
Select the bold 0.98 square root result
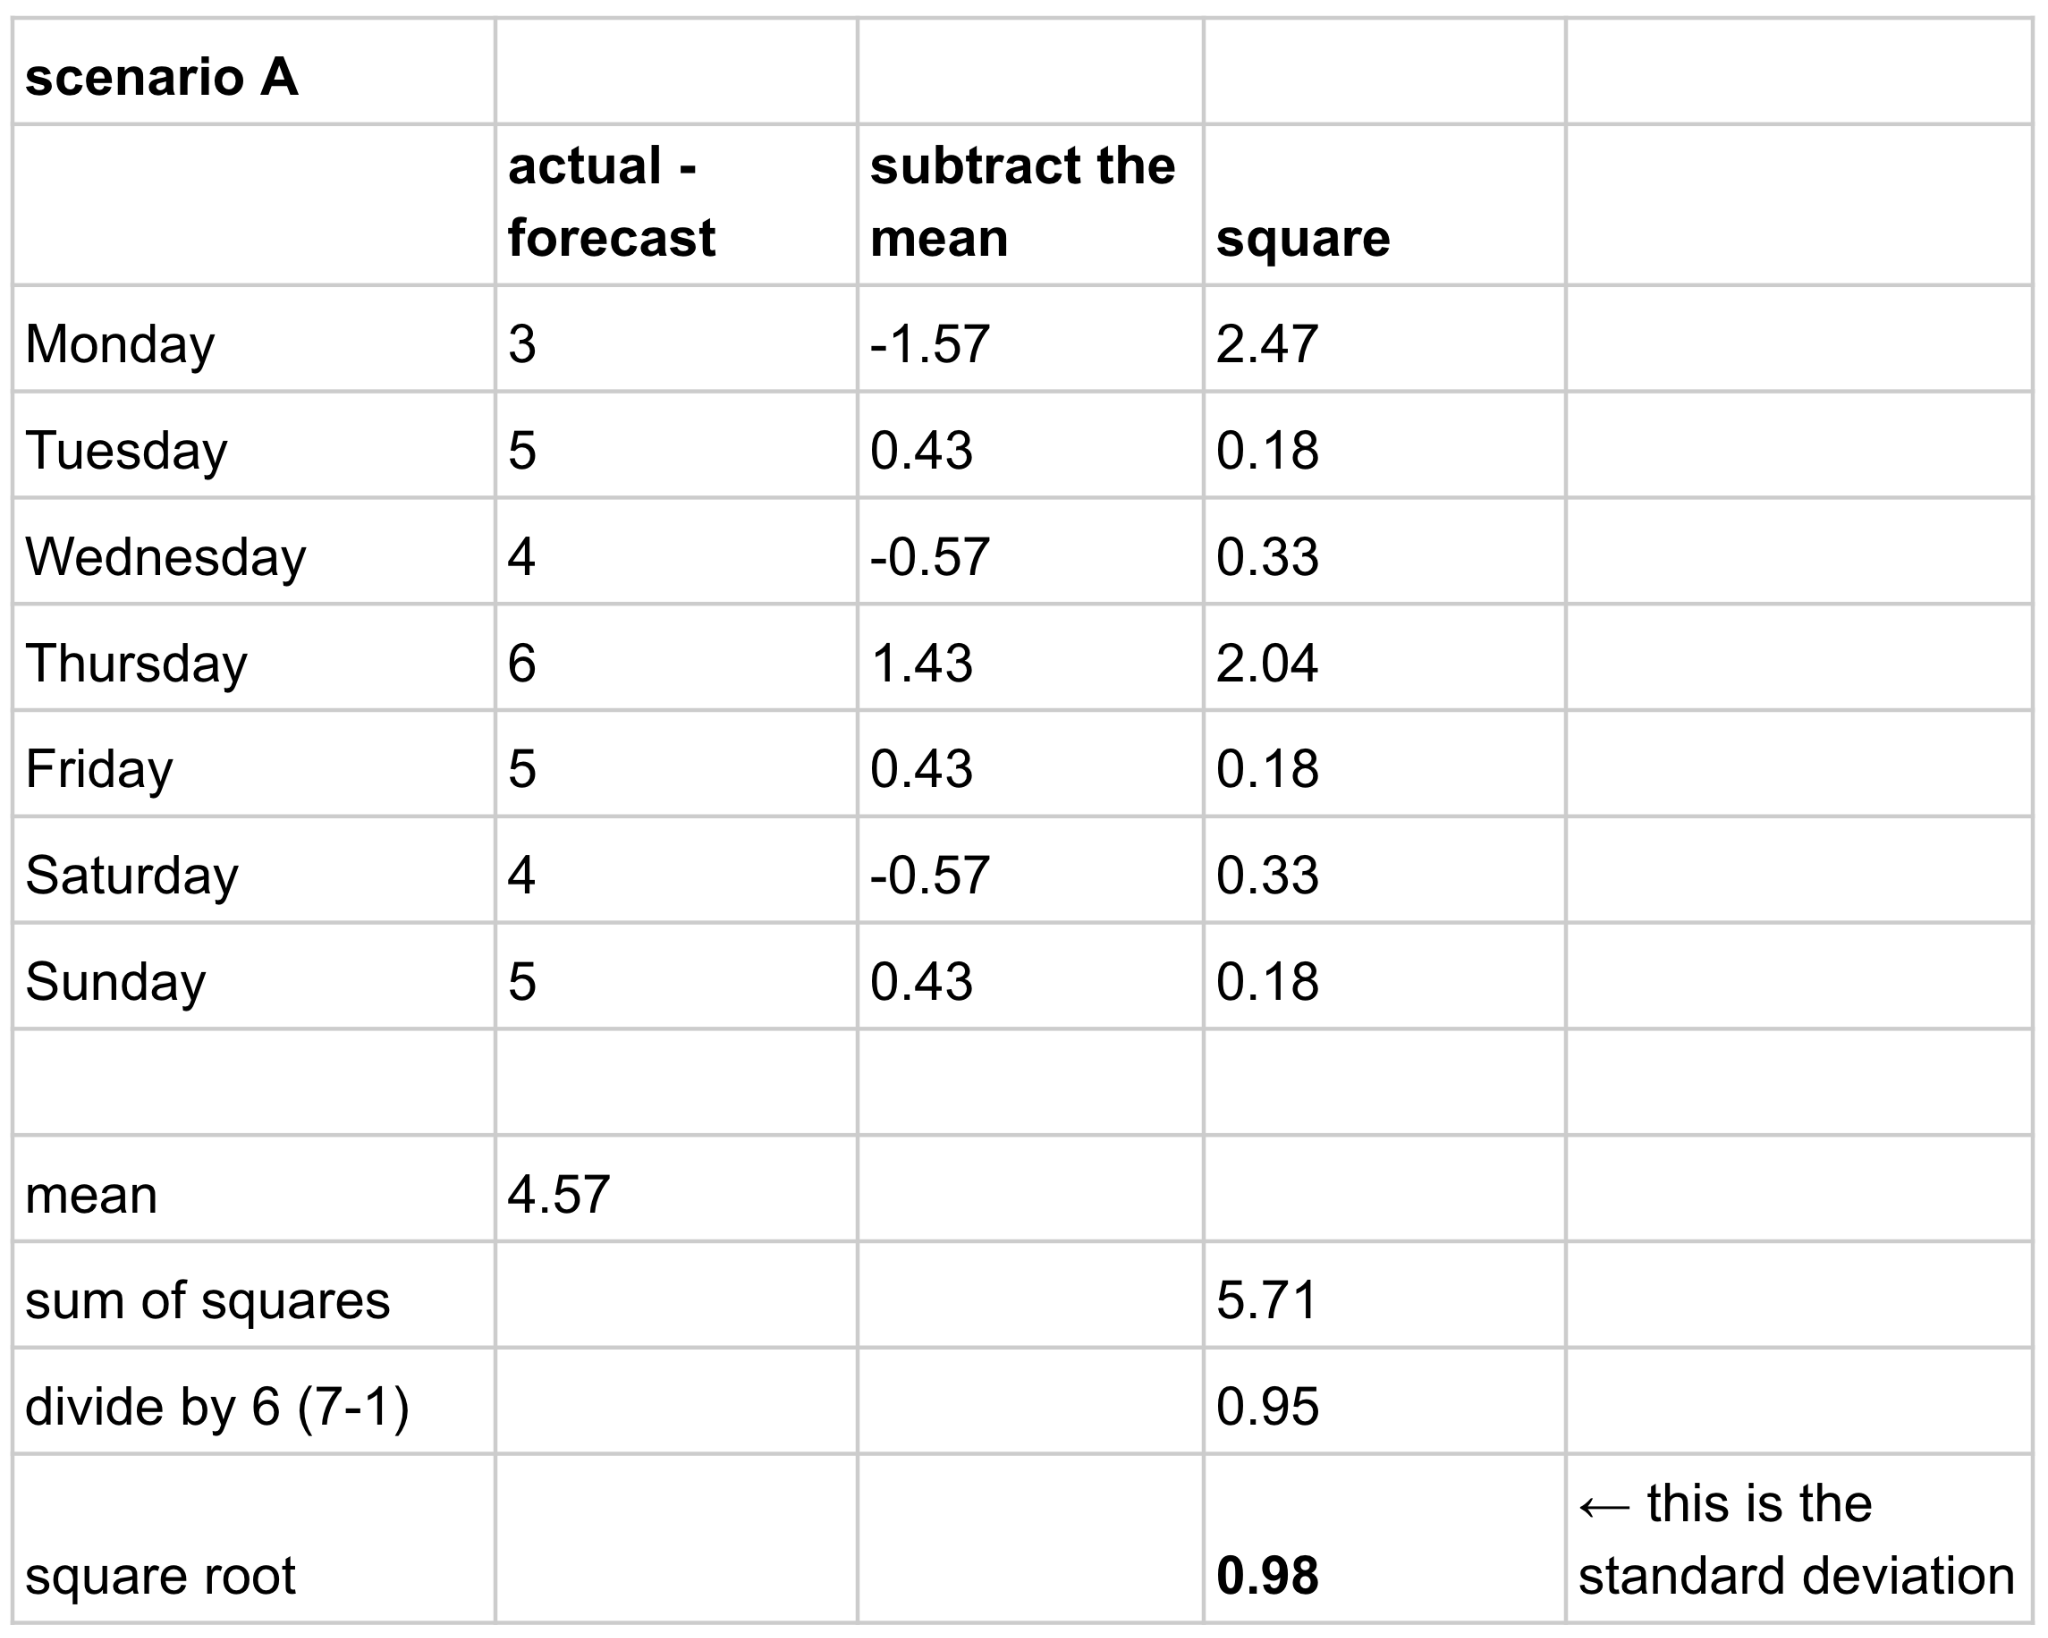click(1267, 1575)
